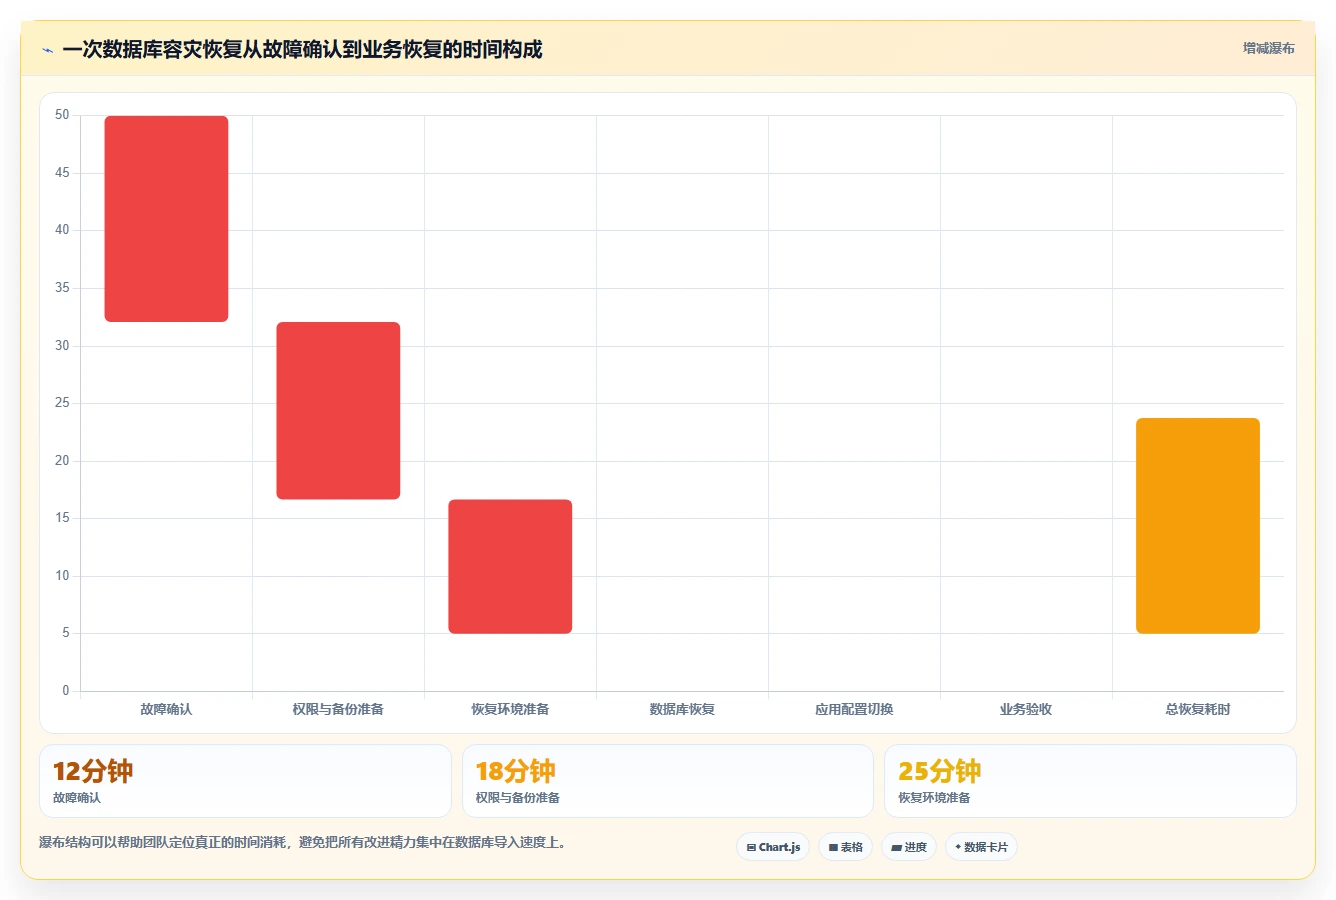
Task: Click the 总恢复耗时 axis label
Action: click(1198, 709)
